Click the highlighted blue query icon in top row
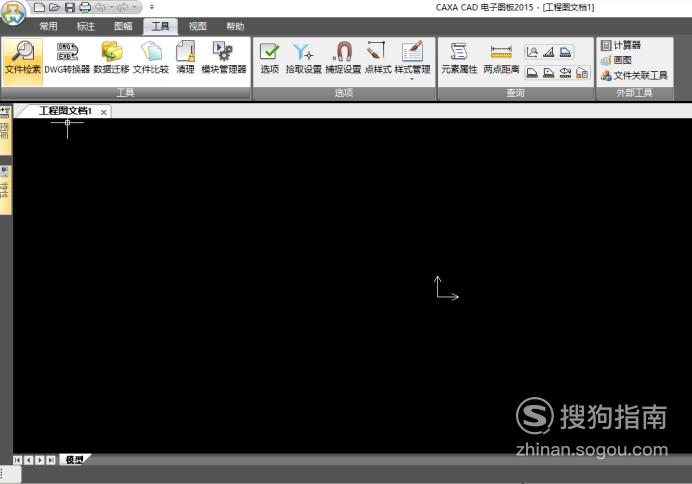Screen dimensions: 692x484 (x=565, y=53)
